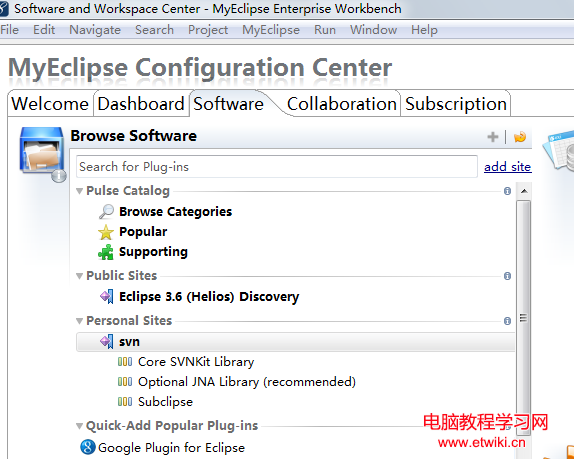Click the Google icon beside Google Plugin for Eclipse
Image resolution: width=574 pixels, height=459 pixels.
coord(88,447)
